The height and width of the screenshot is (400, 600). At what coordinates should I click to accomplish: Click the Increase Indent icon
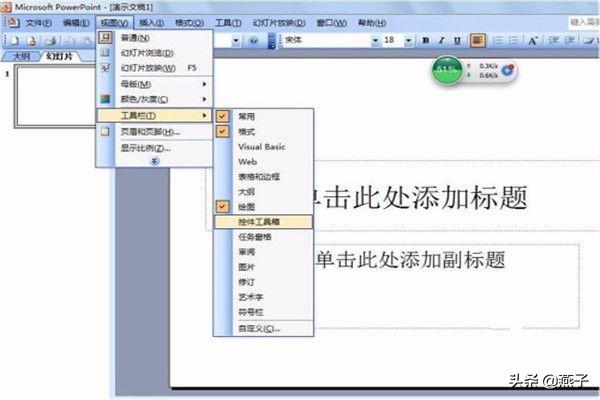[570, 40]
